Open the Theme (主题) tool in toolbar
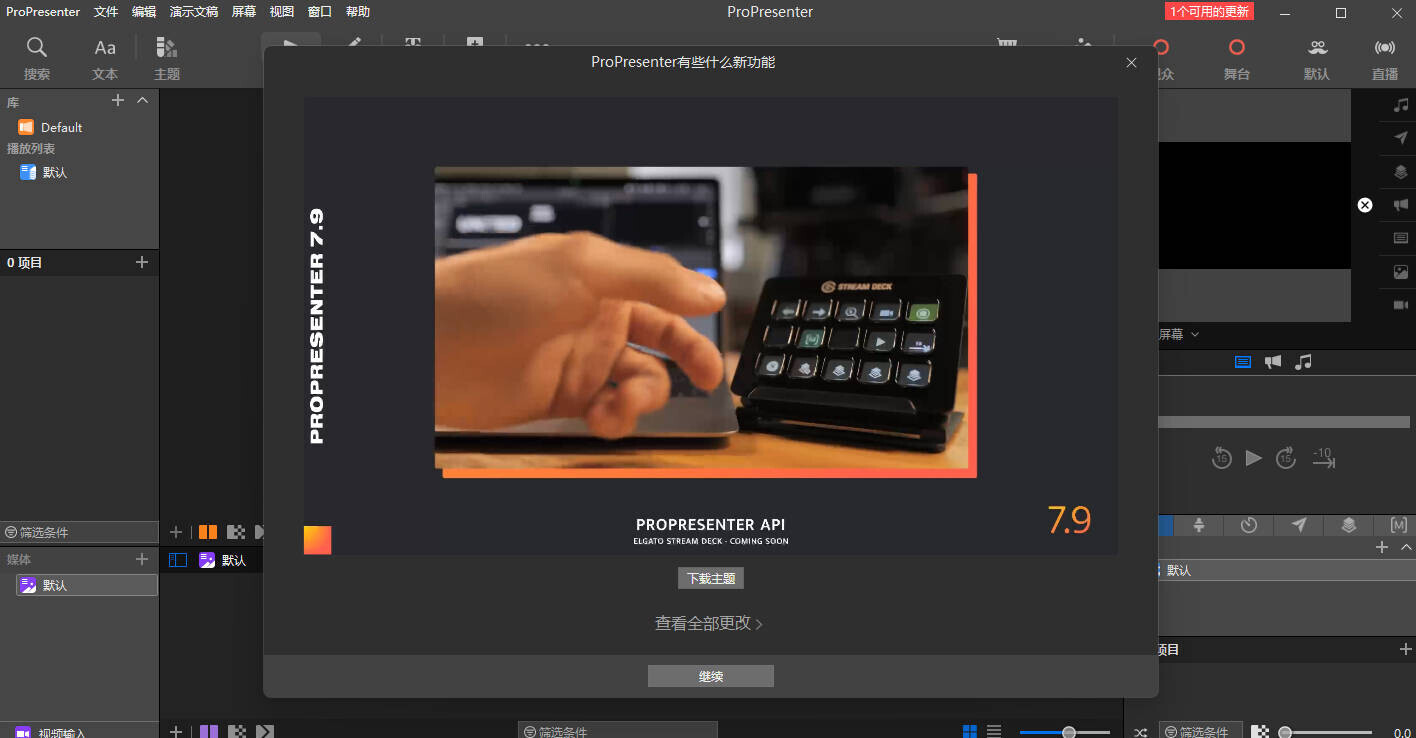Image resolution: width=1416 pixels, height=738 pixels. point(167,58)
